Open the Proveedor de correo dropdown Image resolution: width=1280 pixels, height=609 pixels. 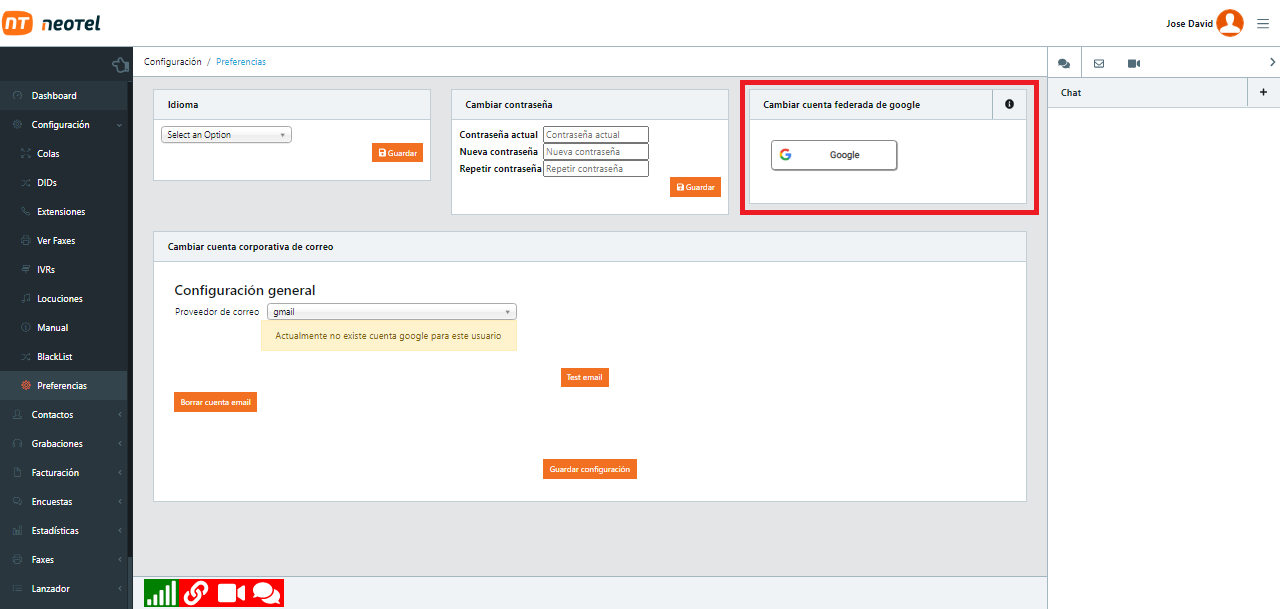pos(391,312)
